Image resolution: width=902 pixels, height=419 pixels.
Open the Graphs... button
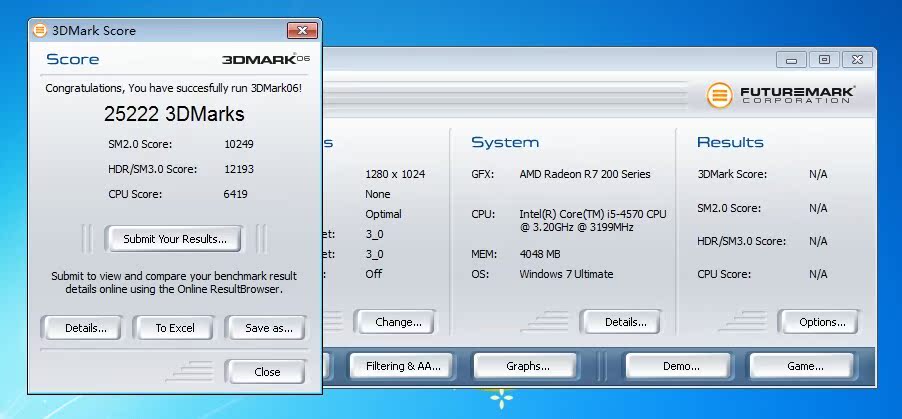coord(527,366)
